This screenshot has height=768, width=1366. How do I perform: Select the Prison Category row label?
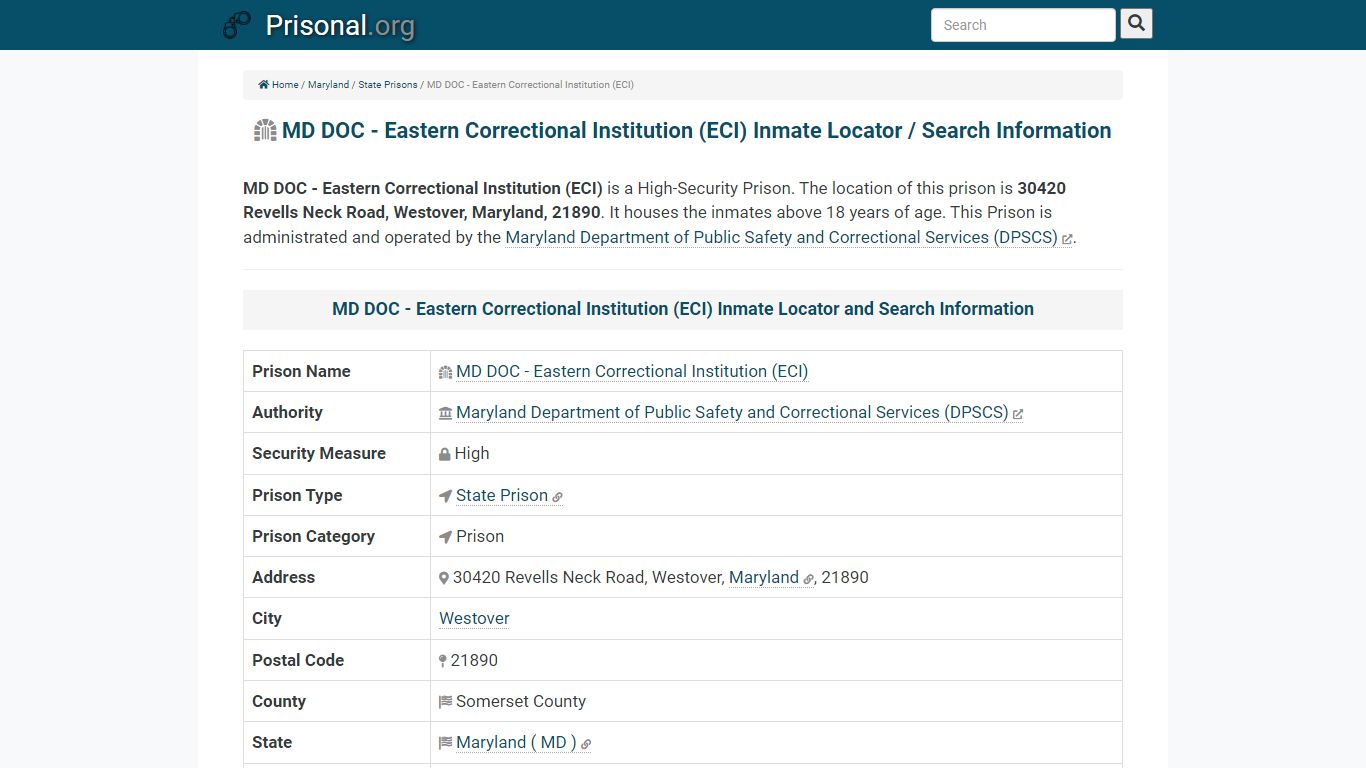point(313,536)
